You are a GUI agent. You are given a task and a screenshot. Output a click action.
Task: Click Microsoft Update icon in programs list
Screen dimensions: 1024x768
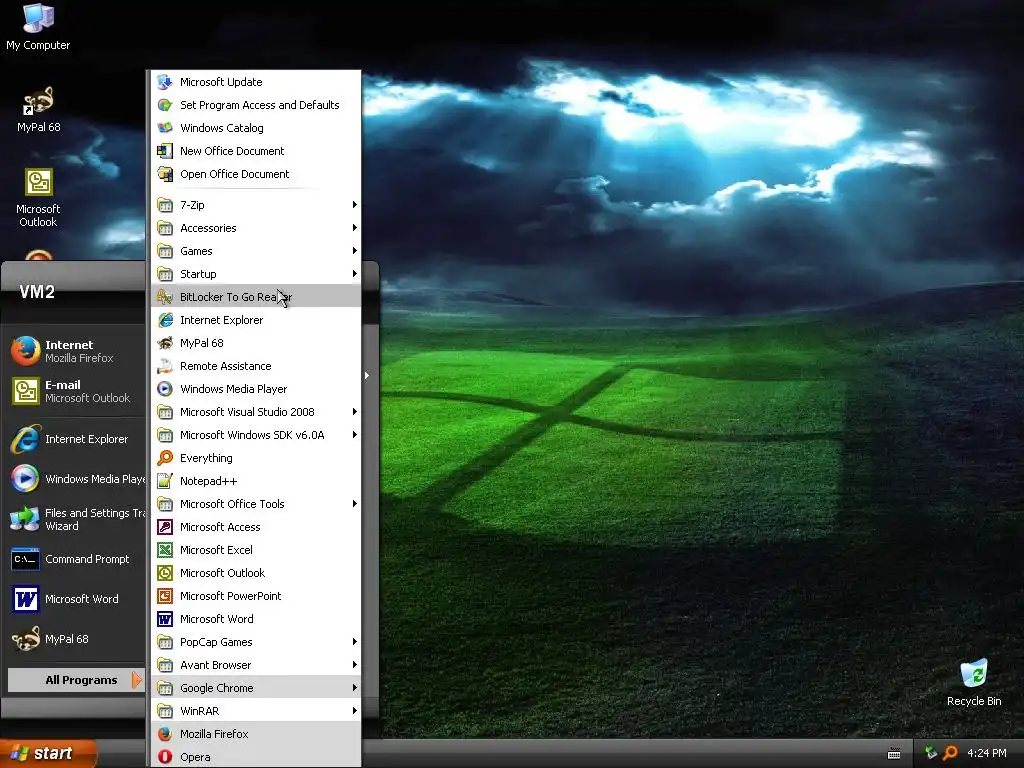tap(165, 82)
